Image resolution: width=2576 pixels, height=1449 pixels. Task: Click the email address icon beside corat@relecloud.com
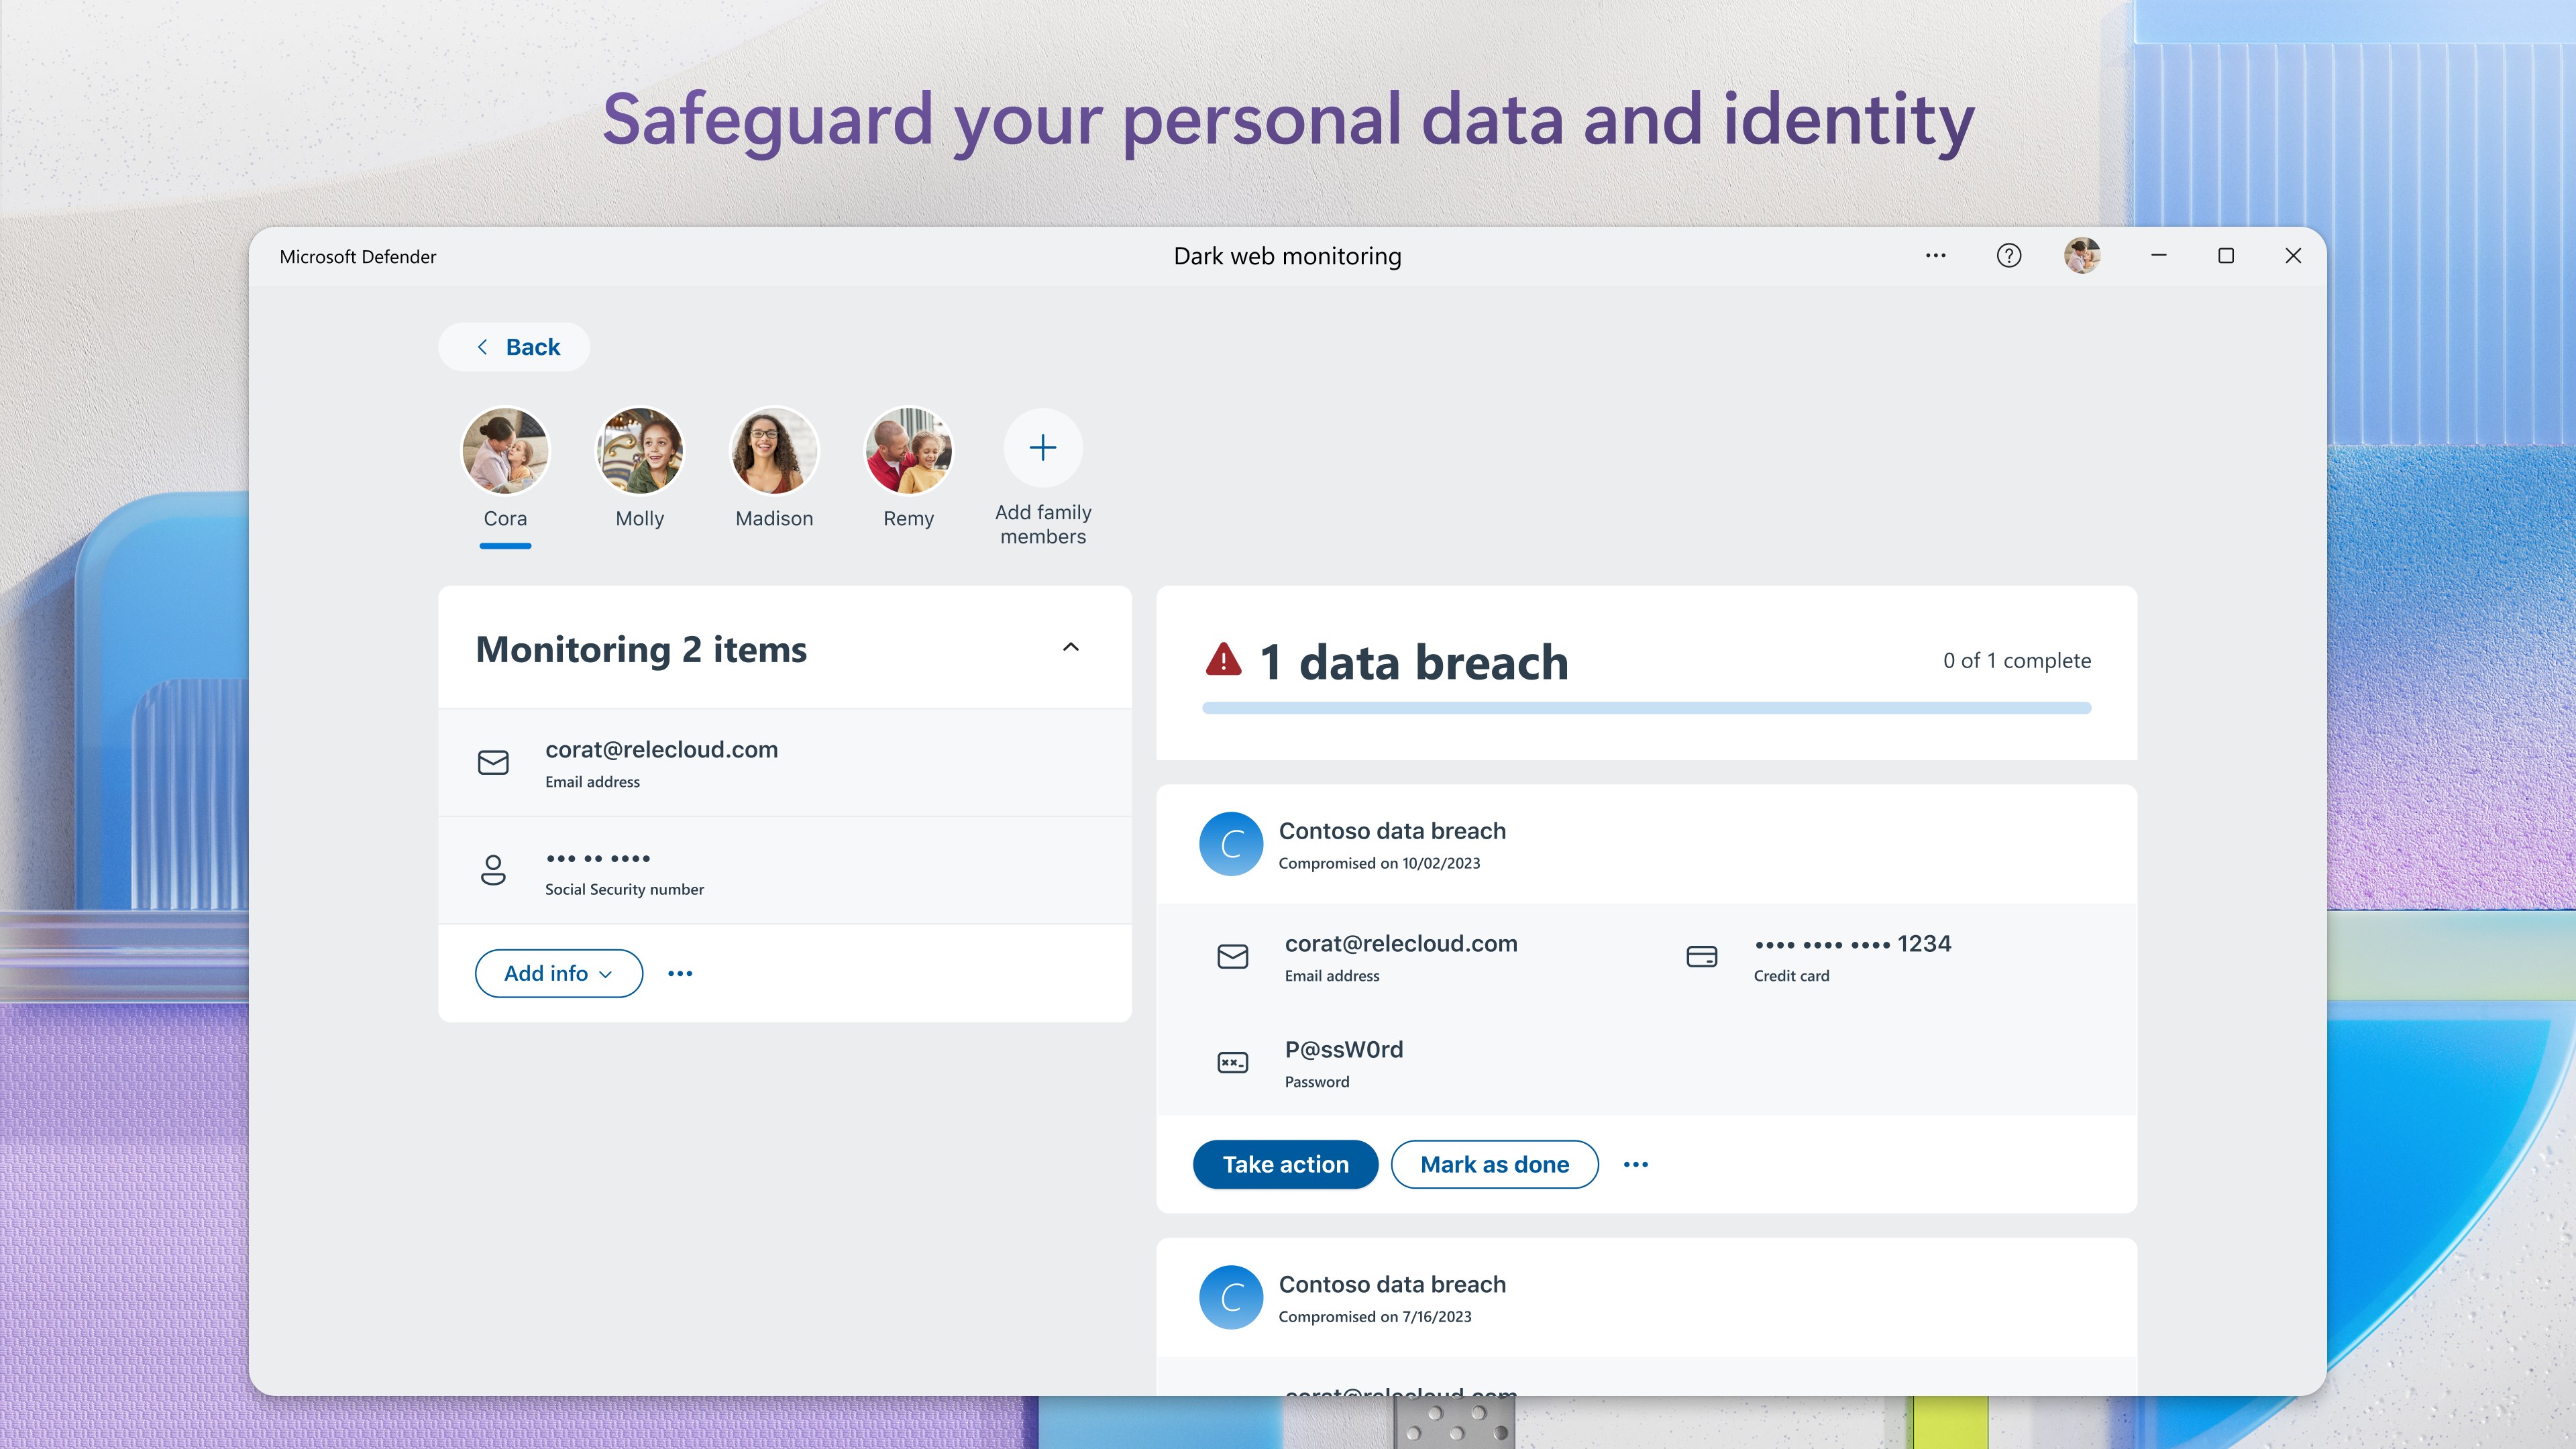coord(494,762)
